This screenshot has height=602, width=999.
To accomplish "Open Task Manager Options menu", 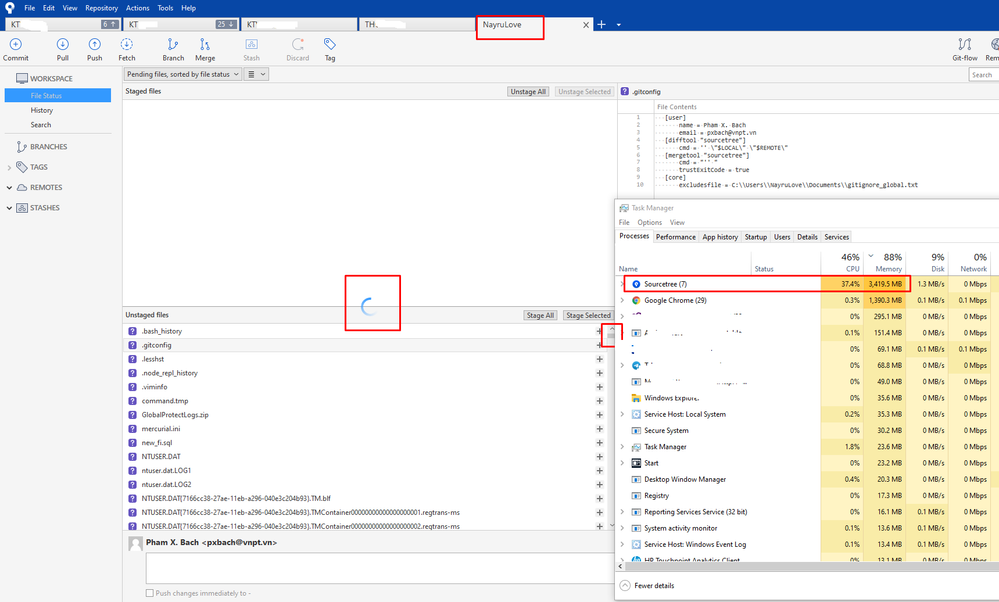I will coord(649,222).
